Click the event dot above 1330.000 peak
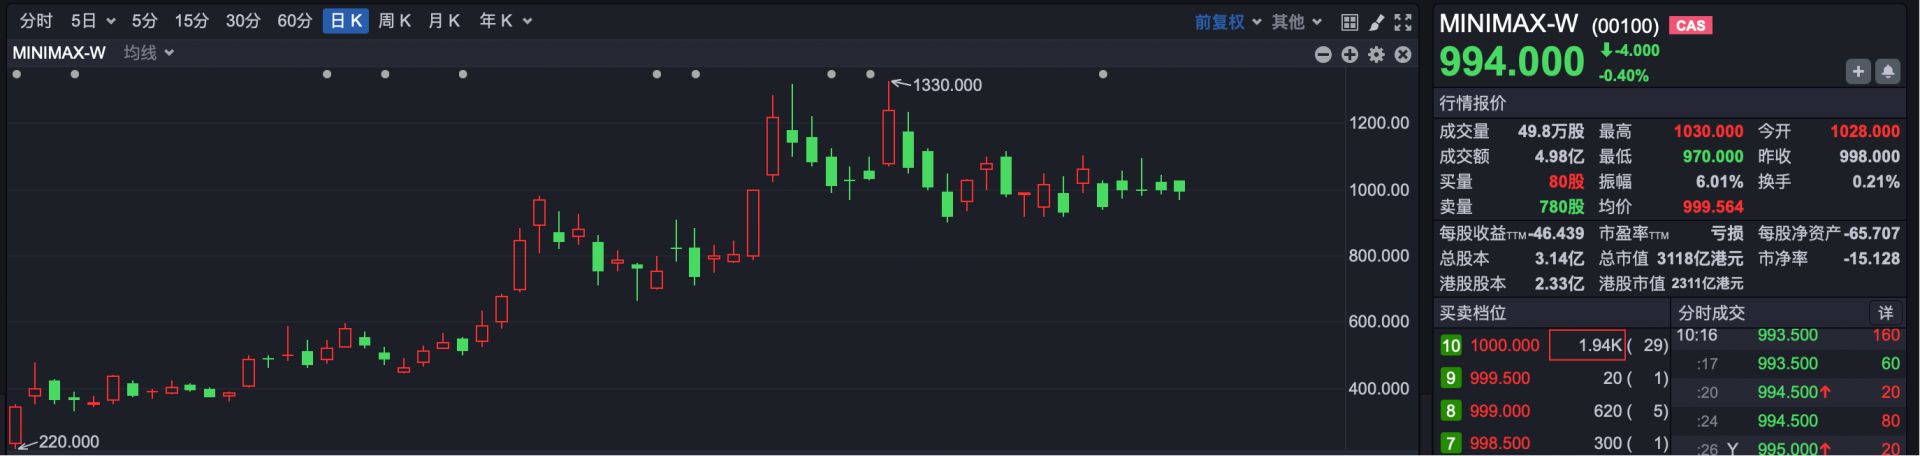Screen dimensions: 1920x456 (870, 74)
